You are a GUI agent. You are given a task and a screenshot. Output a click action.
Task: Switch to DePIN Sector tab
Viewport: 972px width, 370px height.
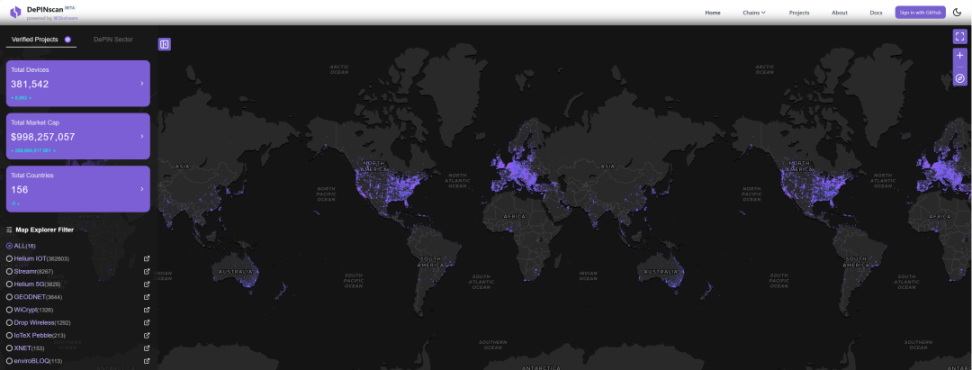tap(113, 40)
